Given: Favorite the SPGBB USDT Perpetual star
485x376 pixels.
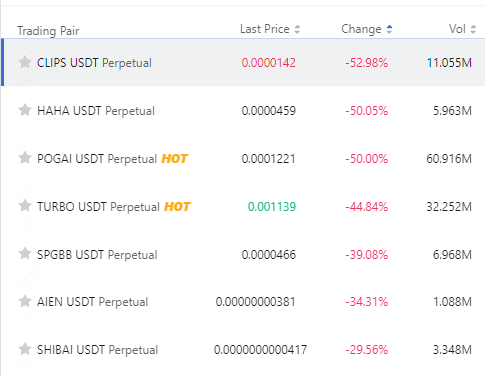Looking at the screenshot, I should (25, 254).
